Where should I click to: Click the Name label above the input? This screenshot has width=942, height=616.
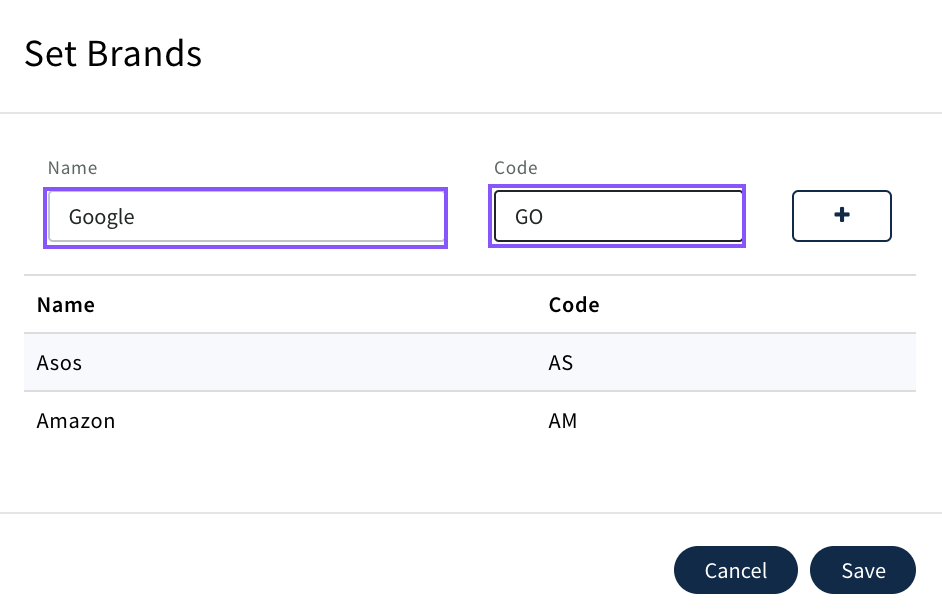coord(72,168)
